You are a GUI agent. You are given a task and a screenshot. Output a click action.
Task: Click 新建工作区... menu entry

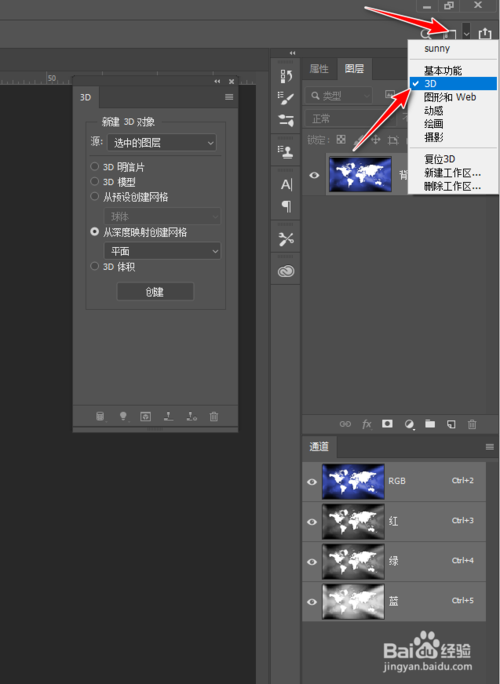coord(453,173)
